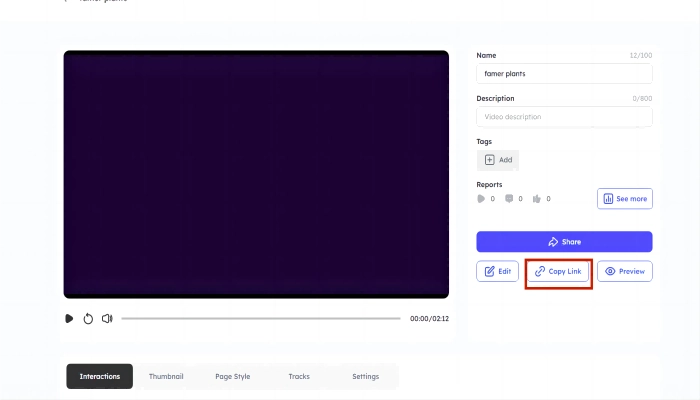Click the Name input field
Image resolution: width=700 pixels, height=400 pixels.
[564, 74]
